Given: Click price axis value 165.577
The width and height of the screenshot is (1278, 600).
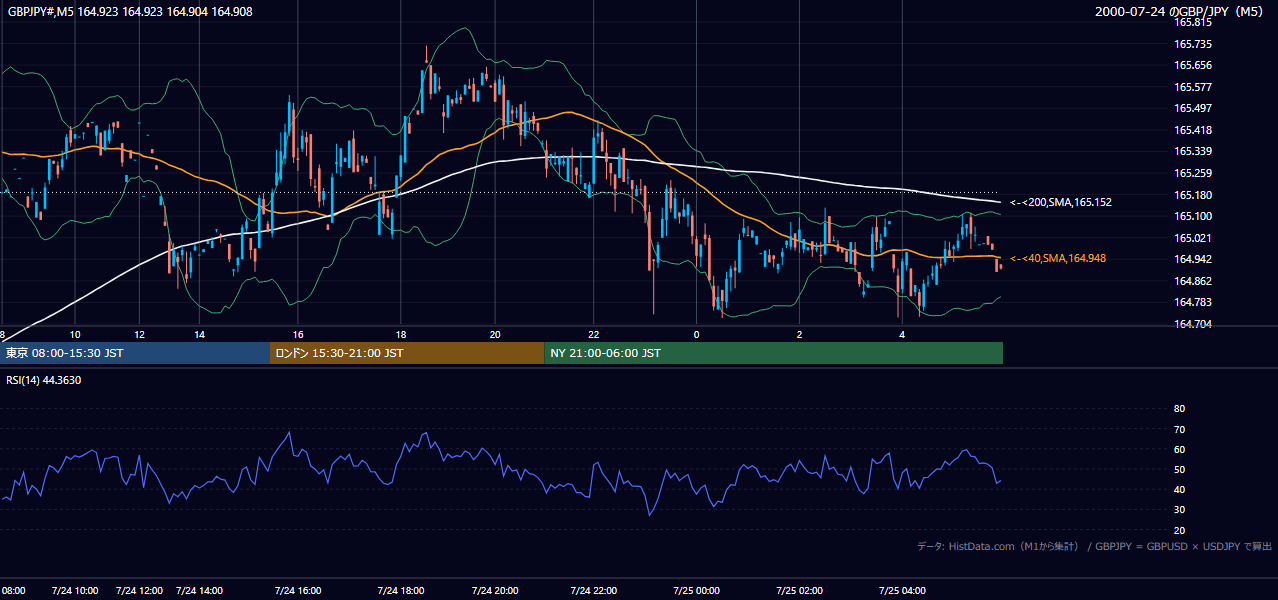Looking at the screenshot, I should (1192, 87).
